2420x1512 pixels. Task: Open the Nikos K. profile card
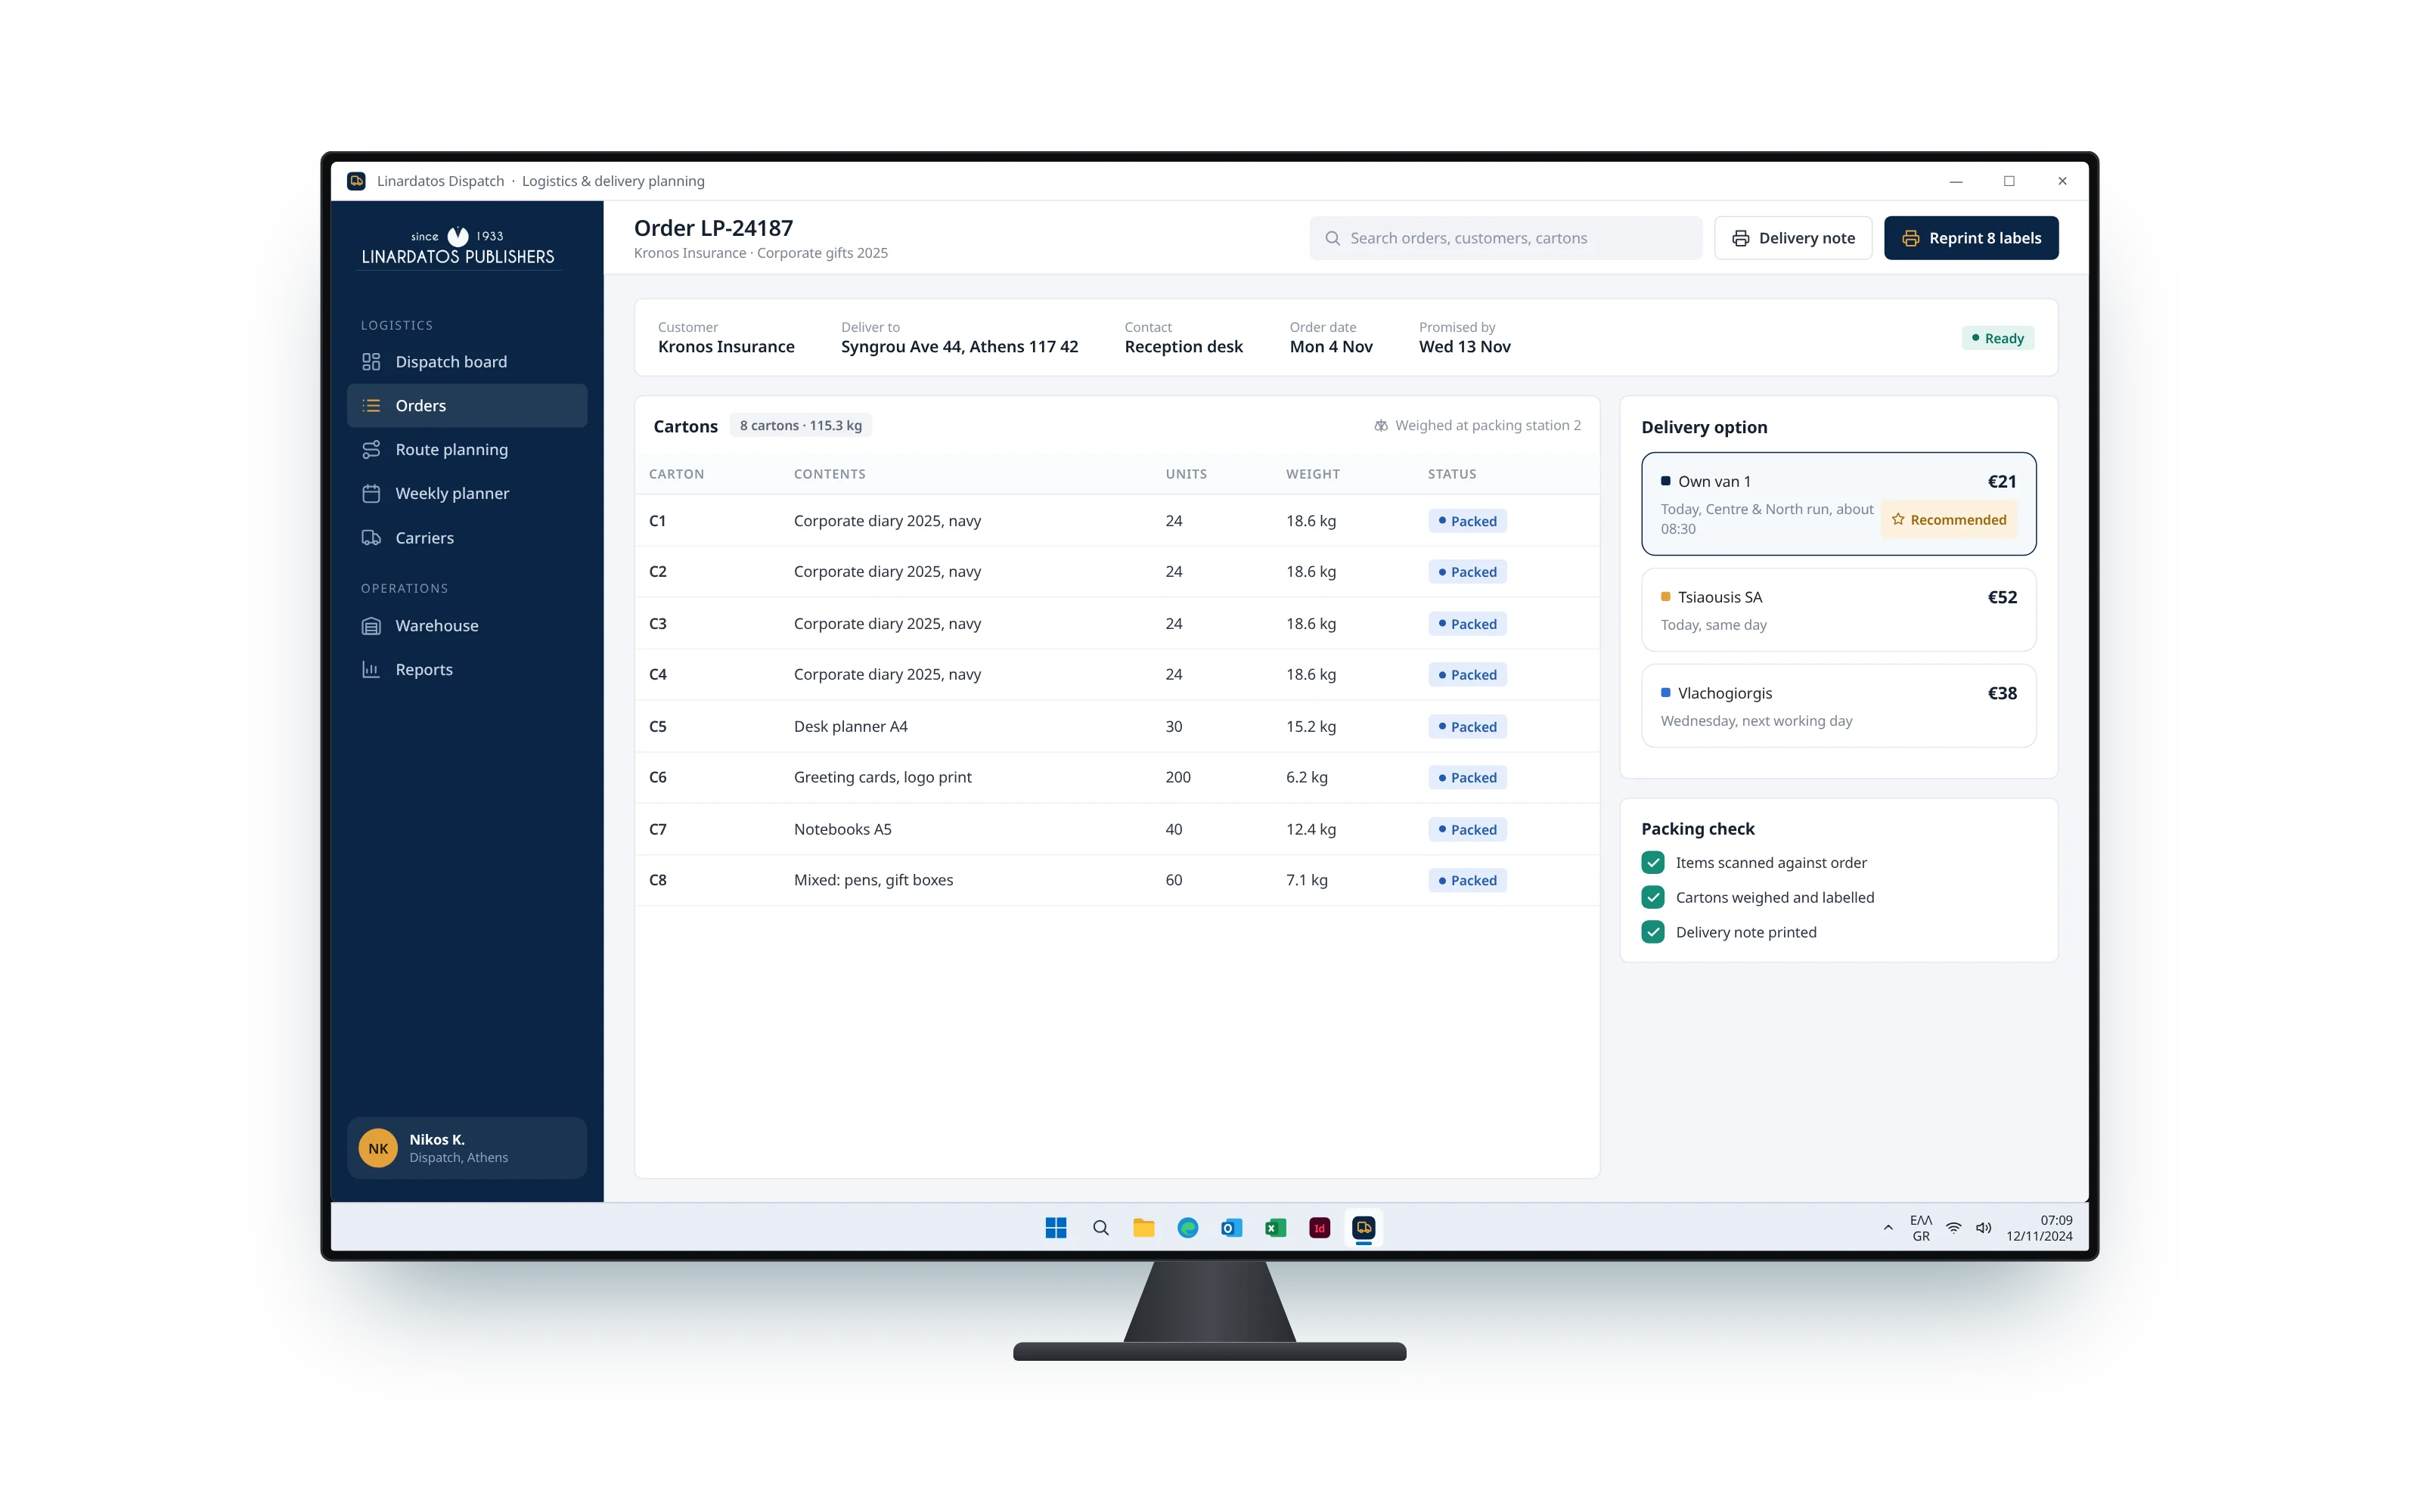pos(467,1148)
